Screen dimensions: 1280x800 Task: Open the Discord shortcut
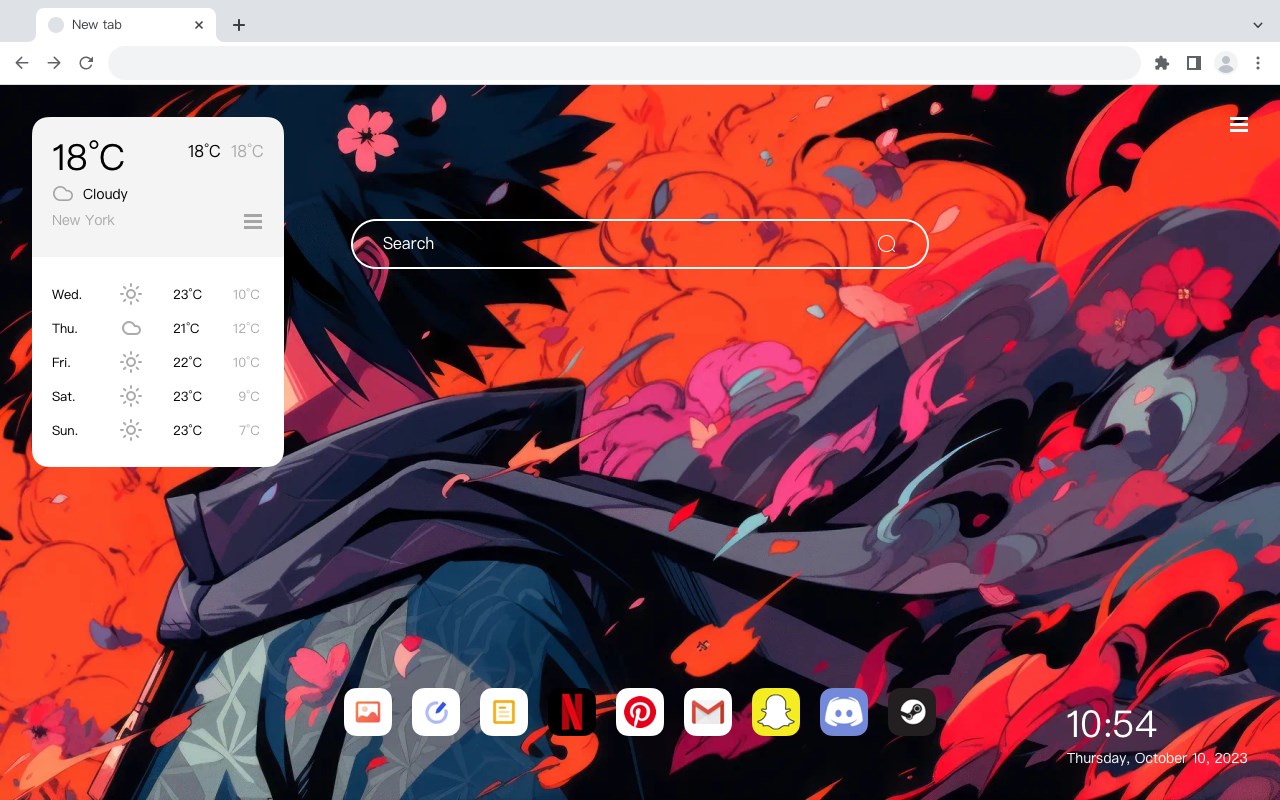(844, 712)
